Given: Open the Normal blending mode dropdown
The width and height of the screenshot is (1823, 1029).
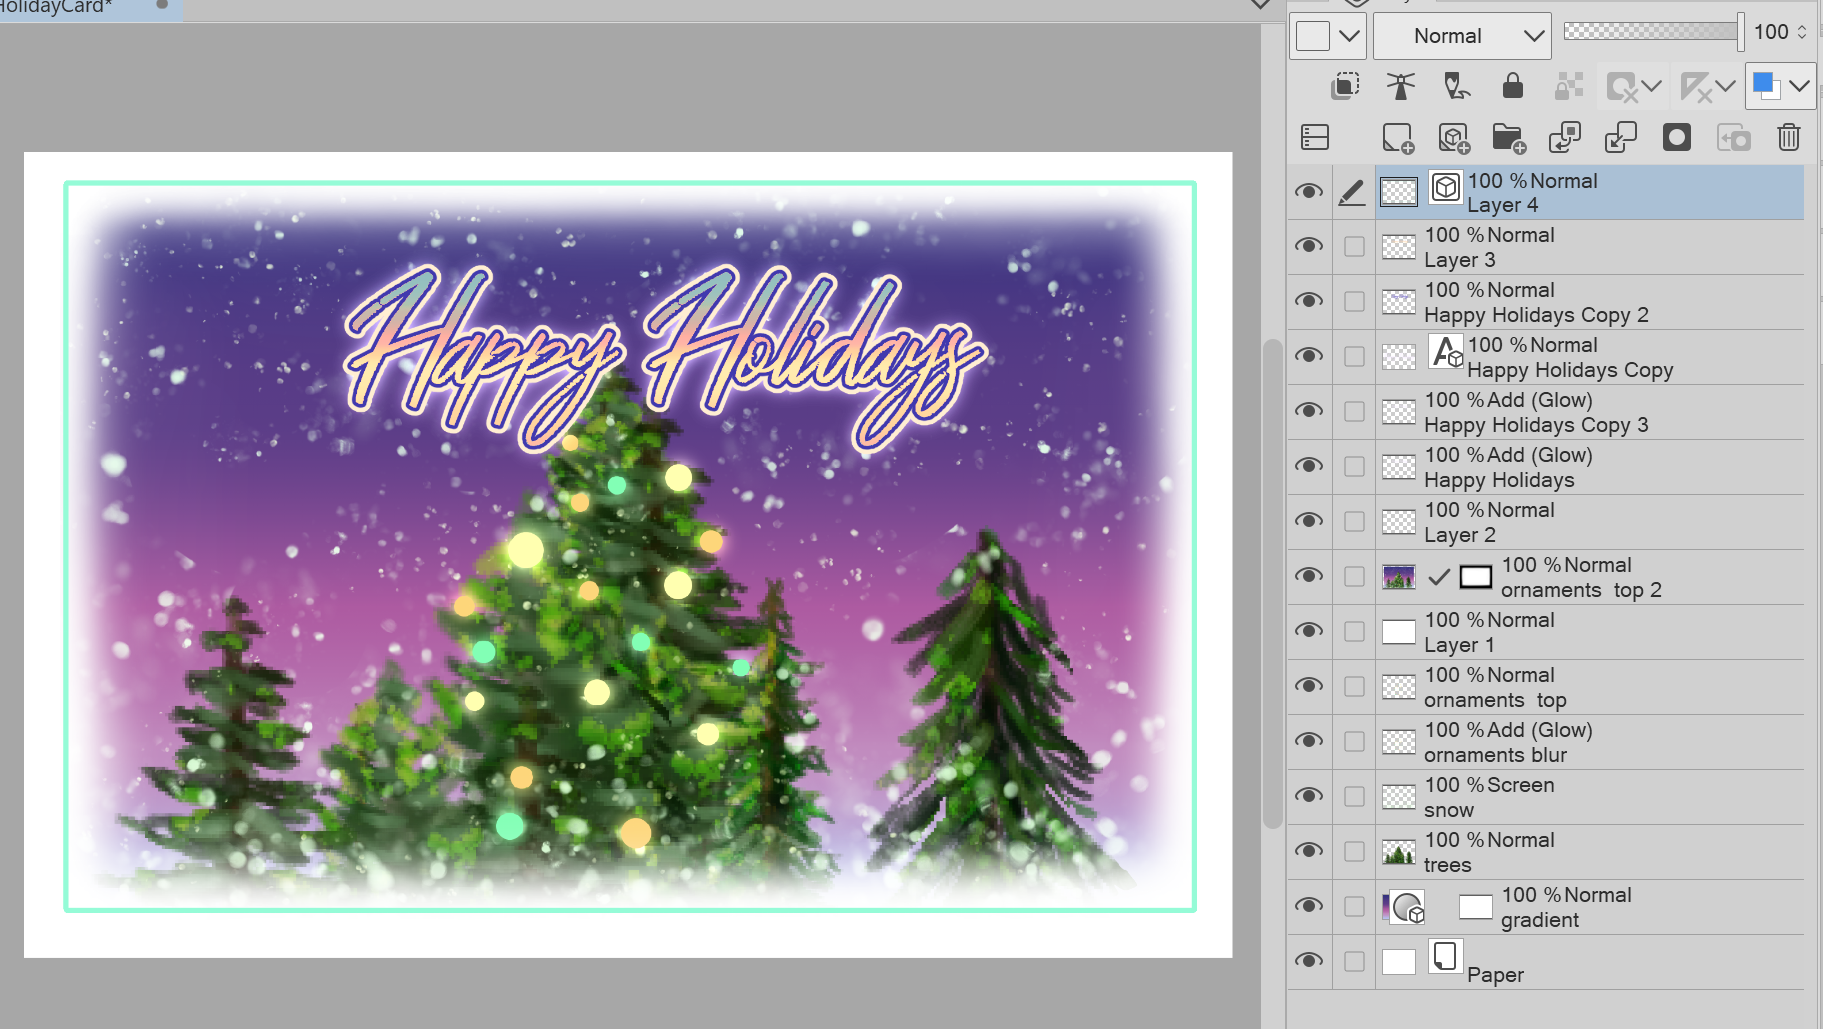Looking at the screenshot, I should tap(1462, 36).
